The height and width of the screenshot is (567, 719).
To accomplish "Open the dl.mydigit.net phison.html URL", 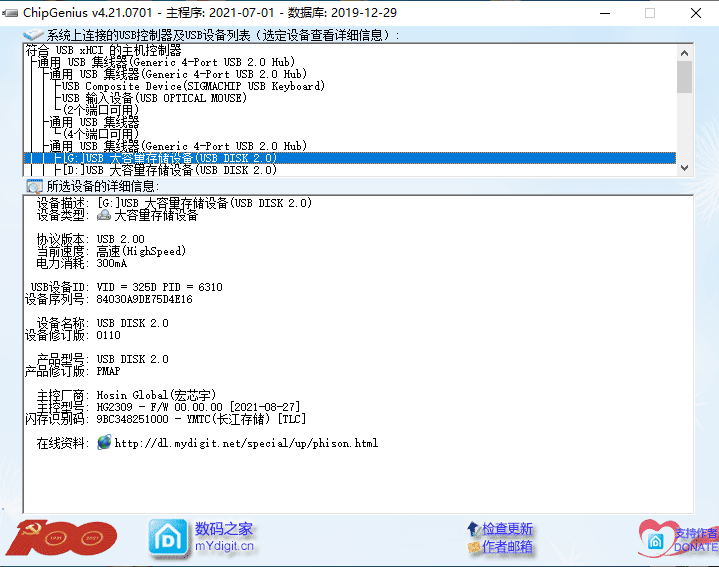I will click(246, 443).
